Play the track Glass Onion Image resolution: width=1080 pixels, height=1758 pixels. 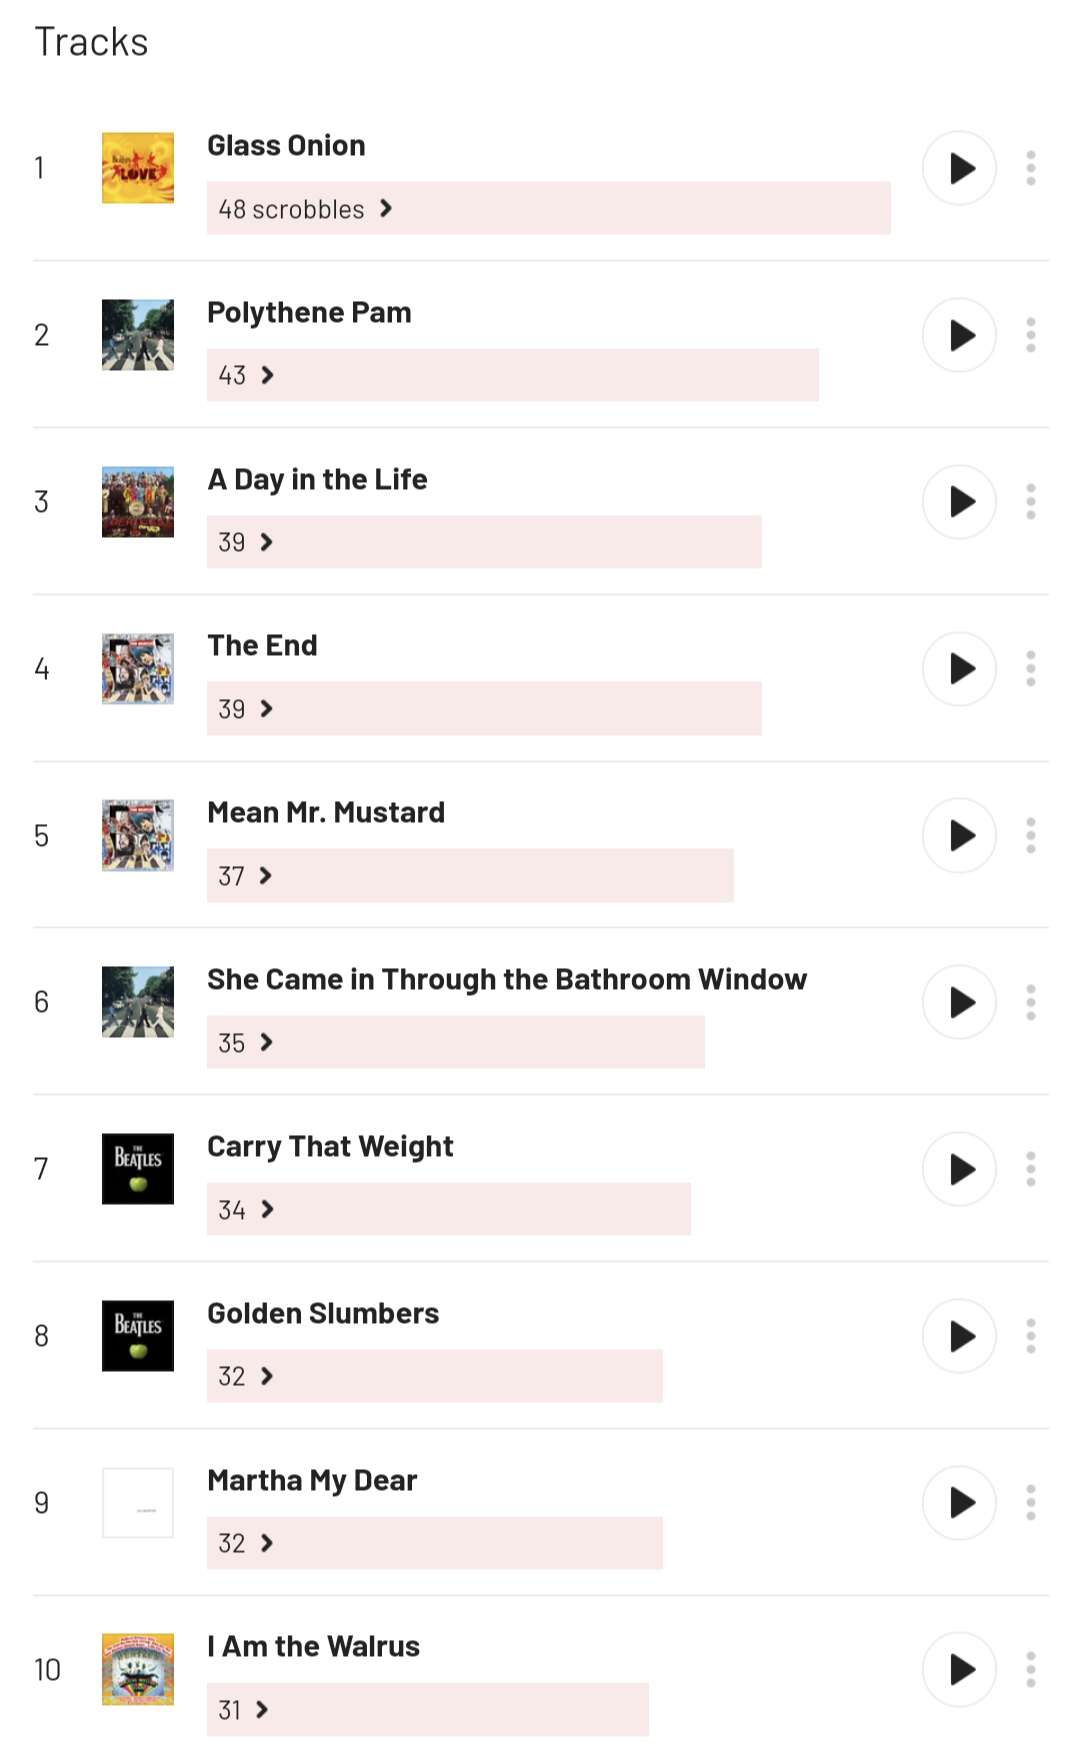[x=959, y=168]
